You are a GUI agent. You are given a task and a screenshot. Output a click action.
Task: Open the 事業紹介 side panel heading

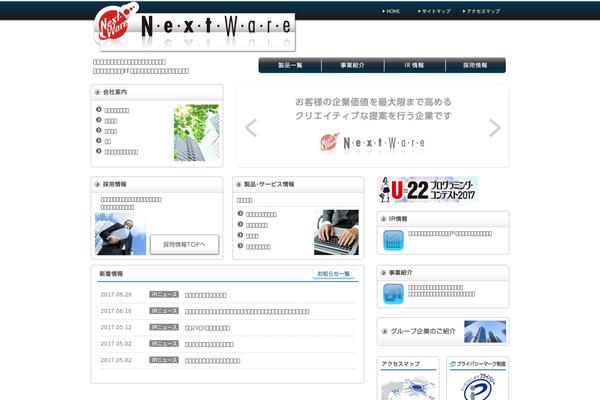tap(401, 273)
